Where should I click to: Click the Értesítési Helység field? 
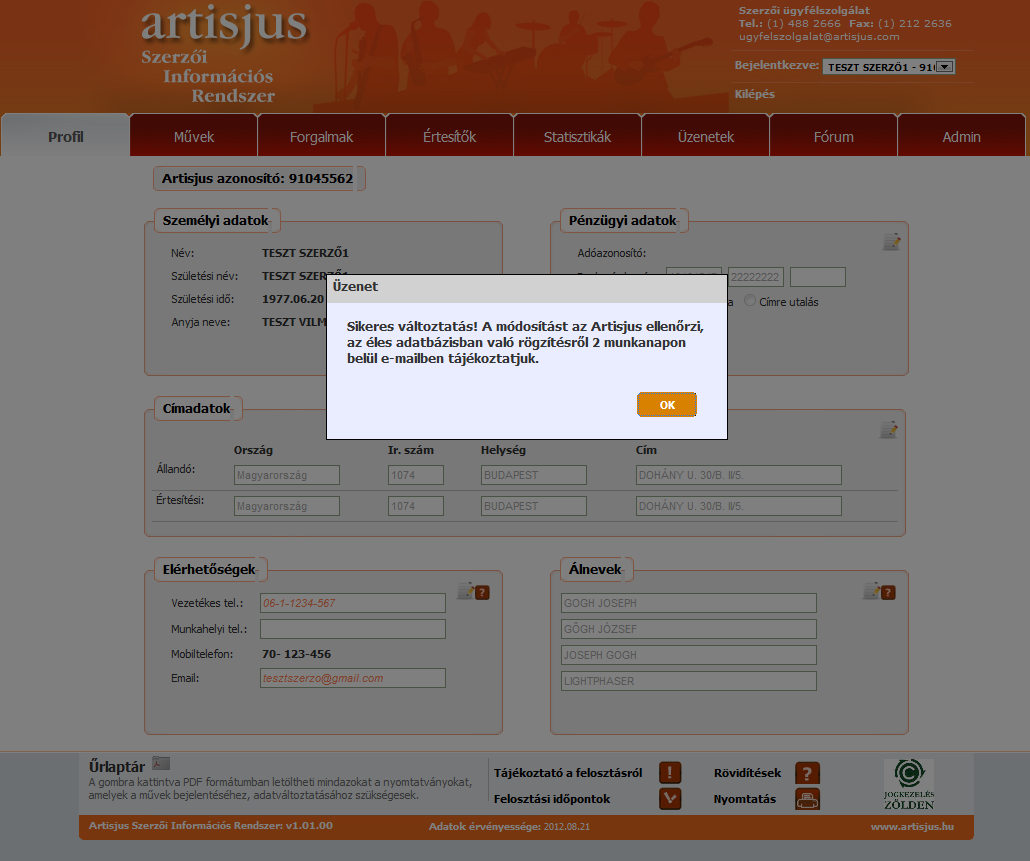pos(534,506)
